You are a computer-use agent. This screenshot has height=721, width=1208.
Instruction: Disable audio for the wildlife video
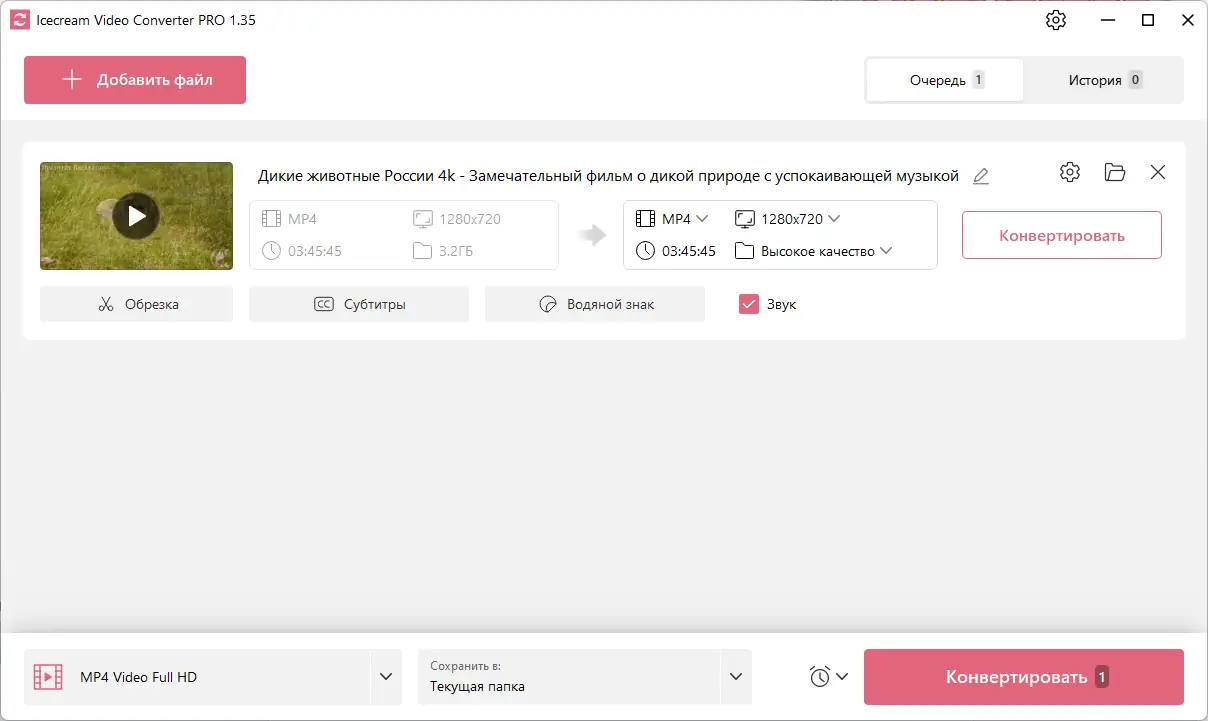(749, 303)
